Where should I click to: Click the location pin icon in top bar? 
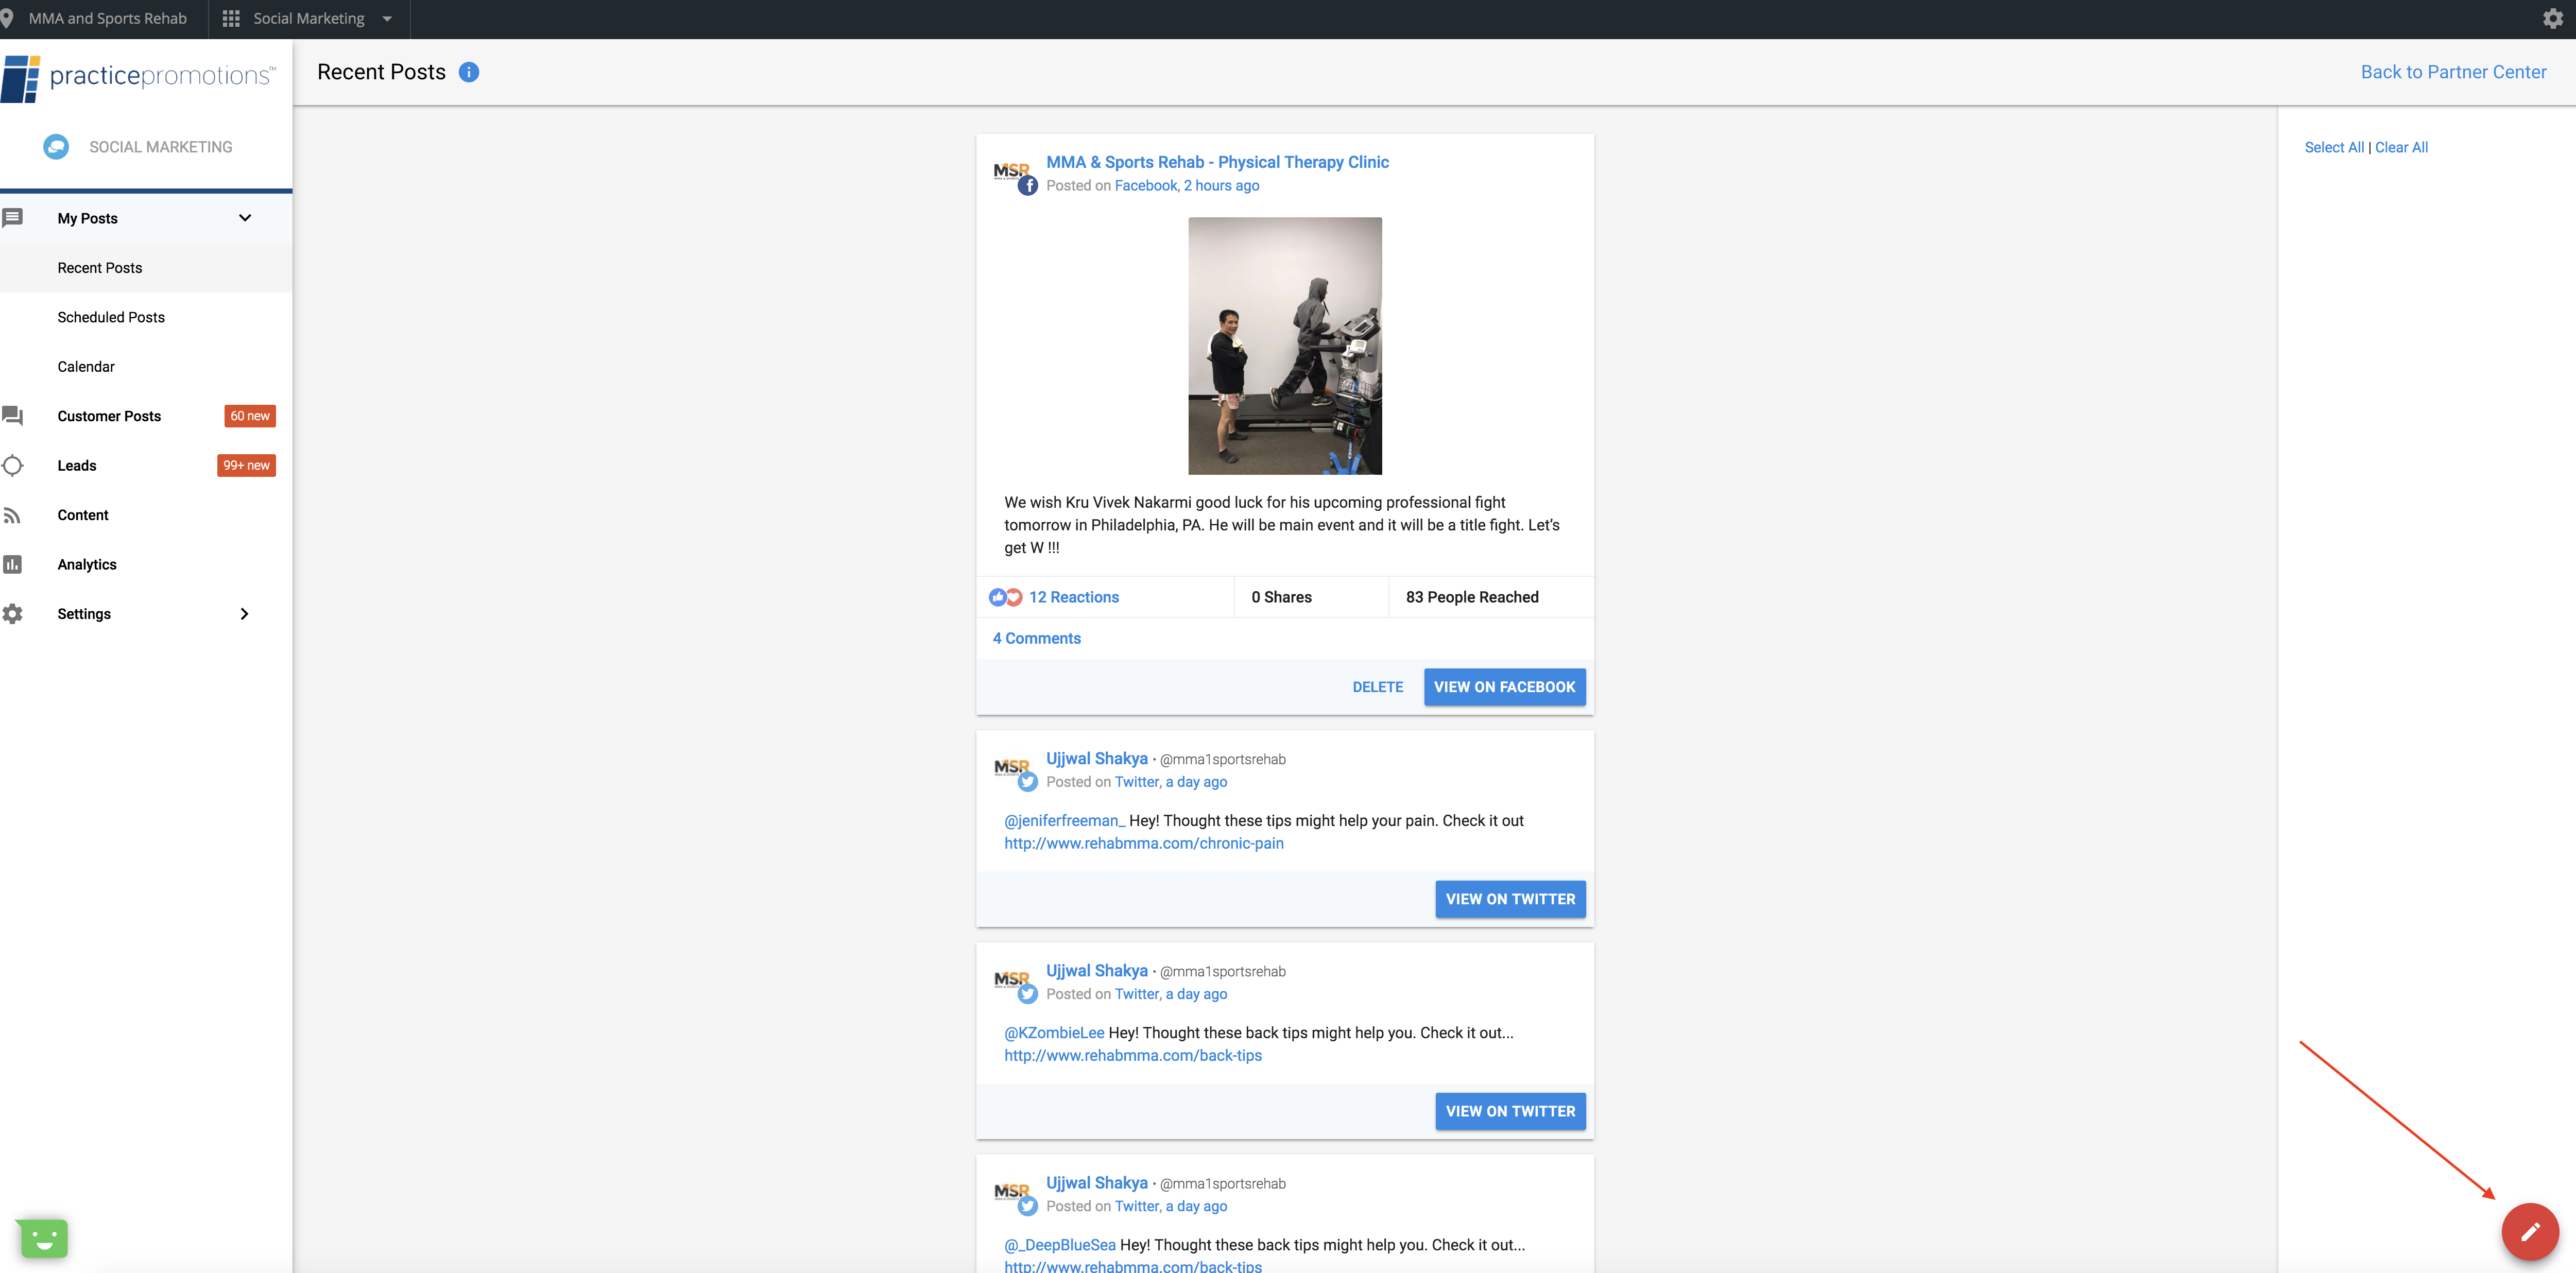tap(7, 18)
